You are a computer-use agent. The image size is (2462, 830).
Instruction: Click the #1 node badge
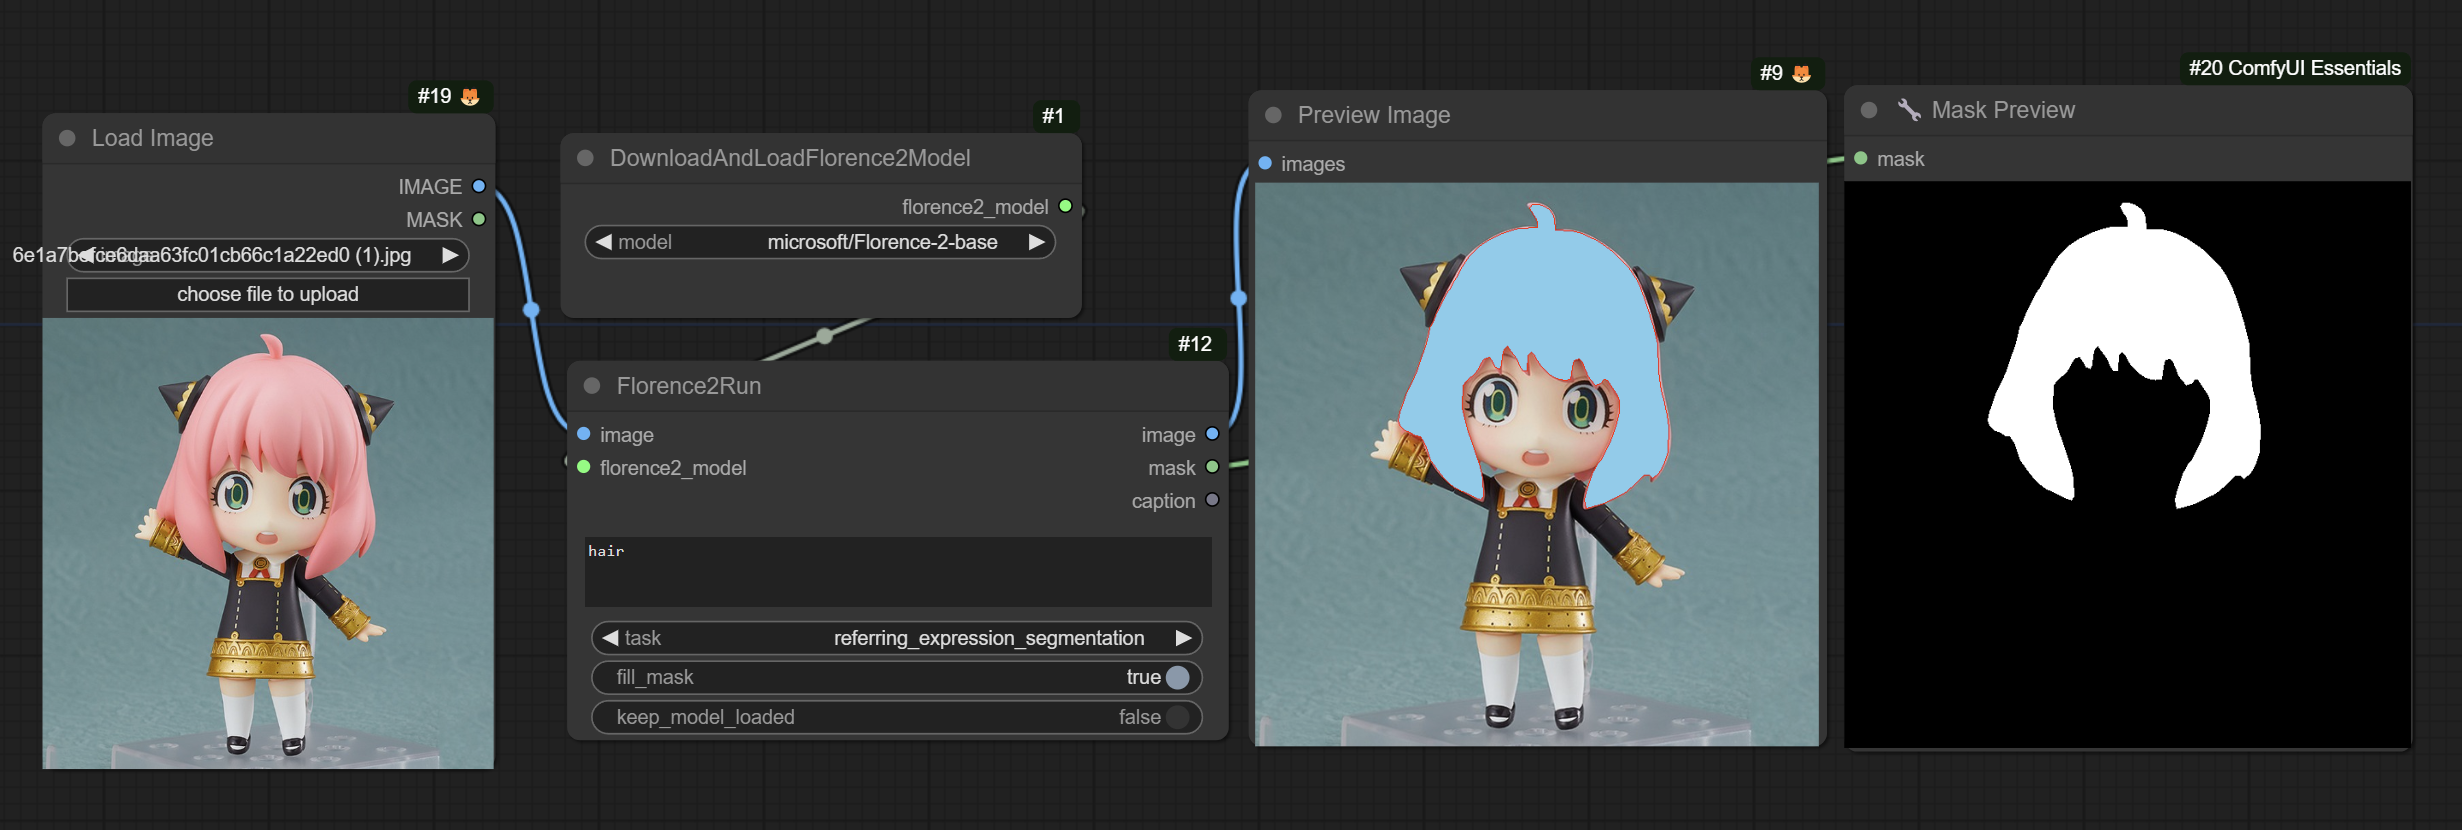[x=1053, y=116]
